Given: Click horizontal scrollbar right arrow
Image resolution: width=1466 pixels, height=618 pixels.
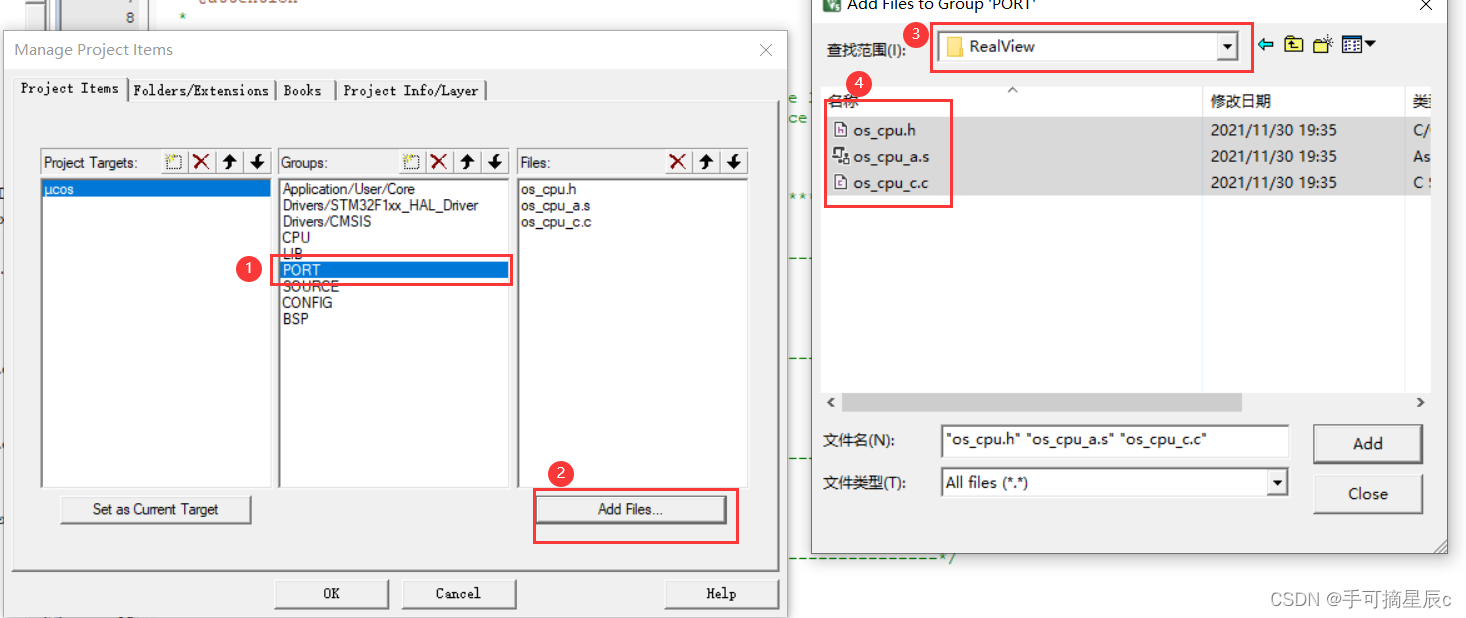Looking at the screenshot, I should pos(1419,402).
